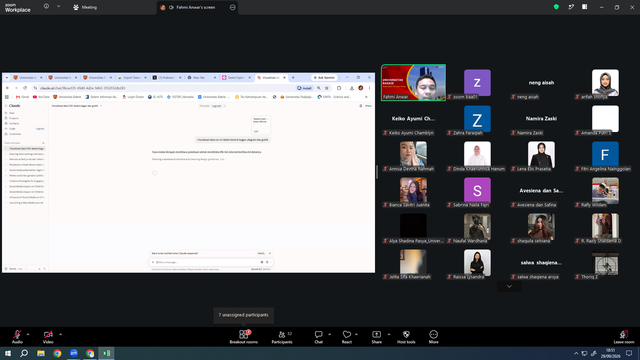Screen dimensions: 640x360
Task: Open the YouTube bookmark
Action: point(41,97)
